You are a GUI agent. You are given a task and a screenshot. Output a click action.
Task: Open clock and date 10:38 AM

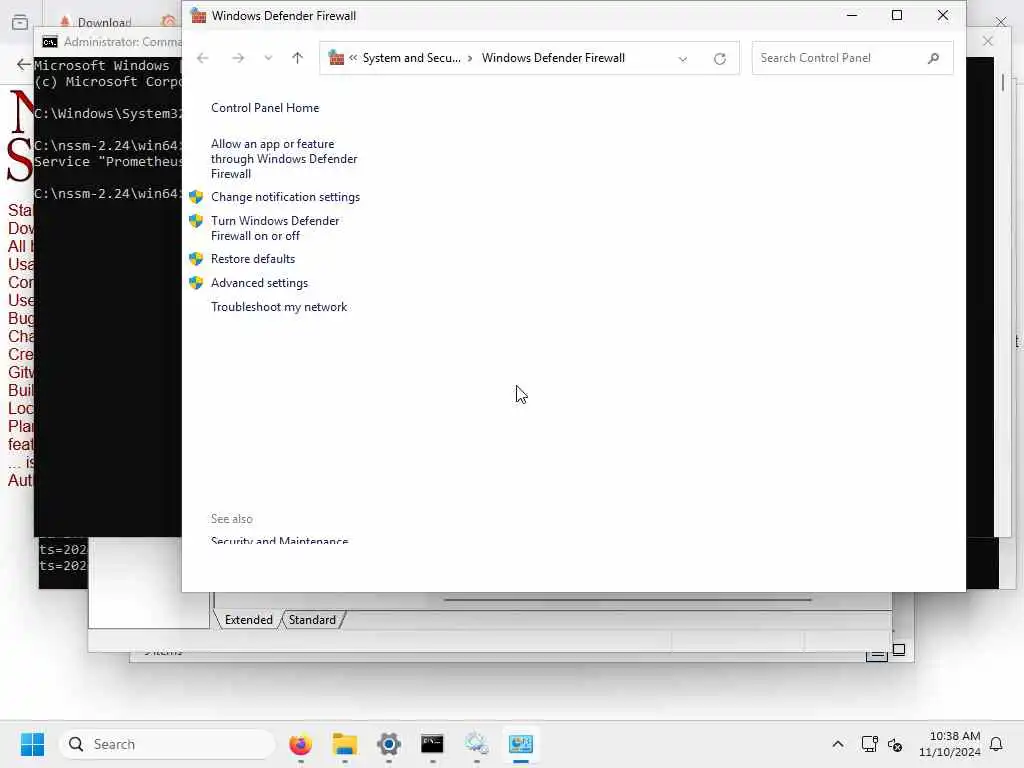pos(950,744)
